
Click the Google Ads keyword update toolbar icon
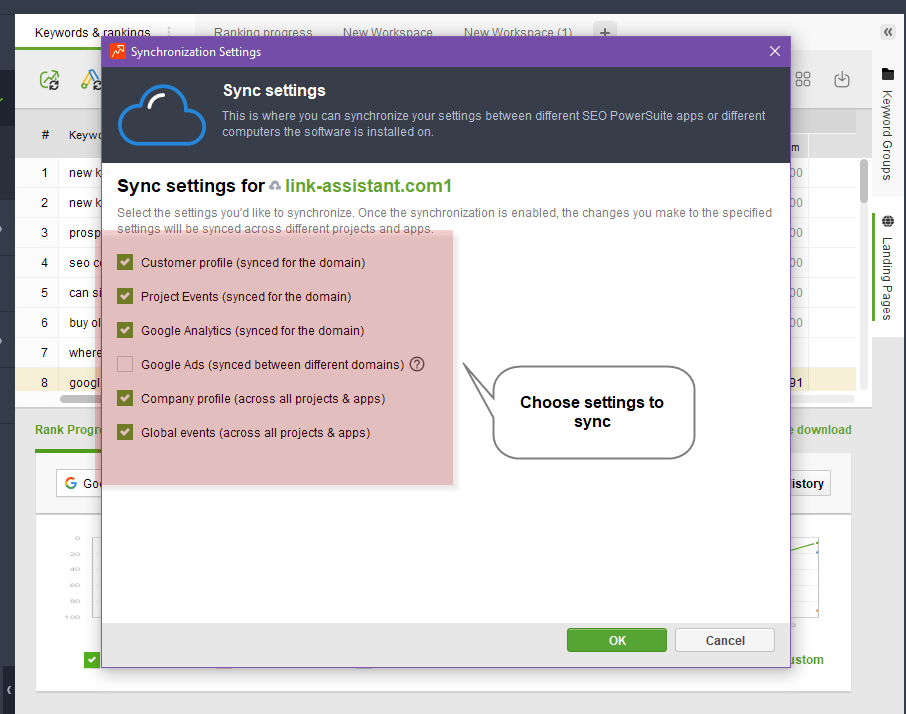(x=91, y=80)
